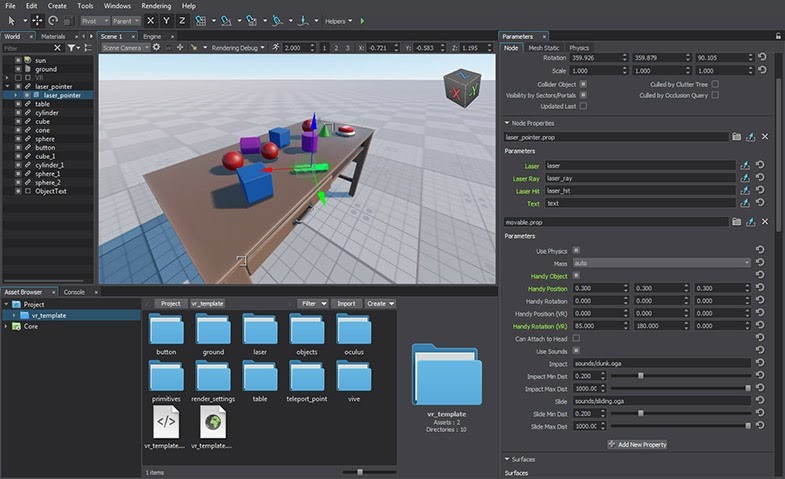This screenshot has height=479, width=785.
Task: Open scene camera settings gear icon
Action: coord(156,47)
